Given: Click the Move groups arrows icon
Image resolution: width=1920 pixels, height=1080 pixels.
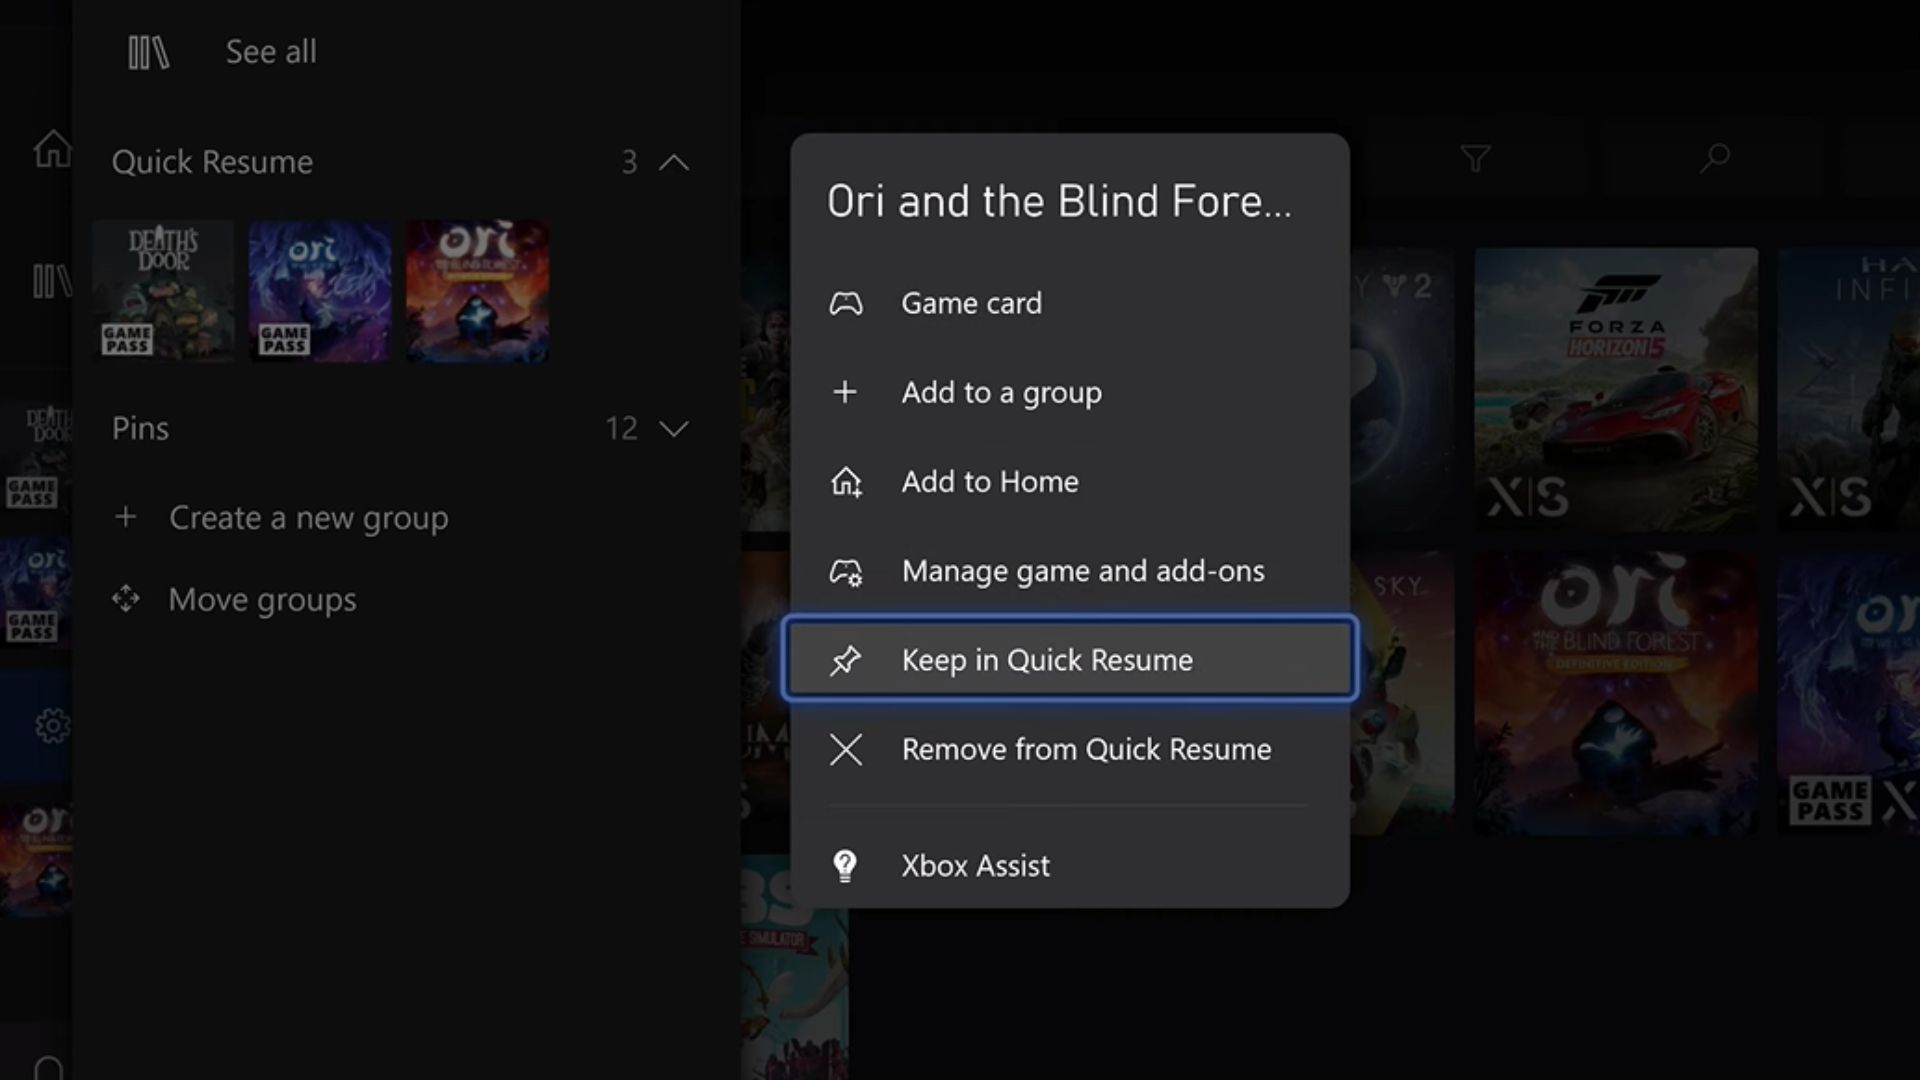Looking at the screenshot, I should (x=126, y=599).
